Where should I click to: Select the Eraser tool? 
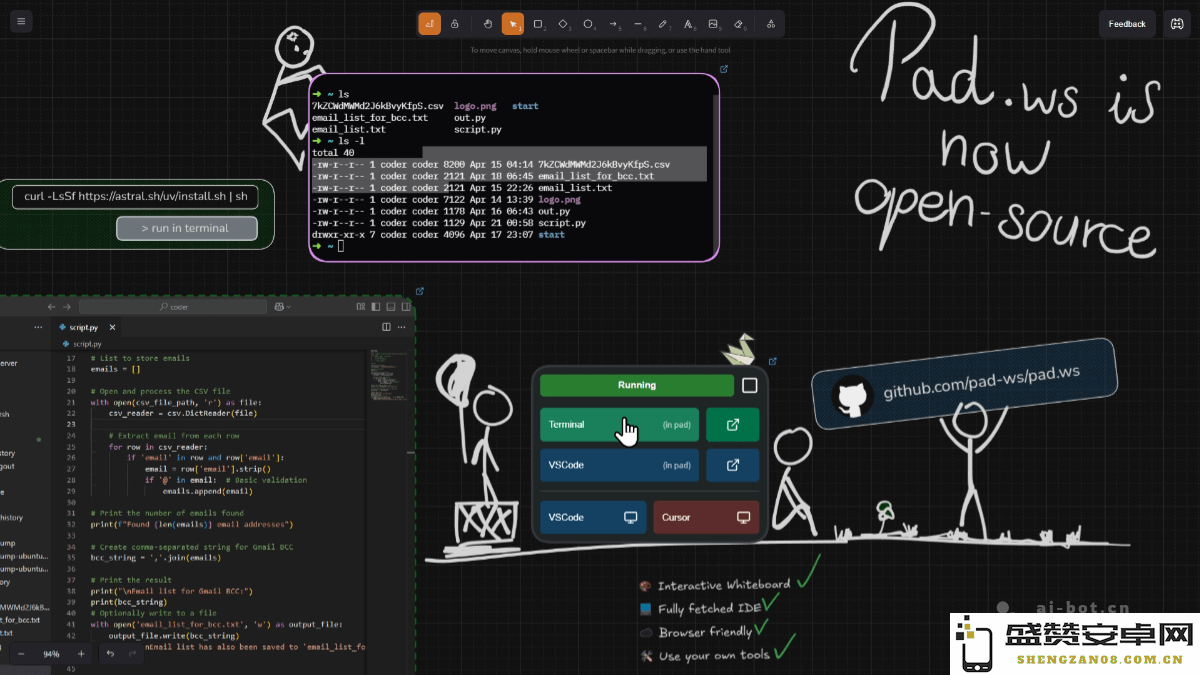739,23
